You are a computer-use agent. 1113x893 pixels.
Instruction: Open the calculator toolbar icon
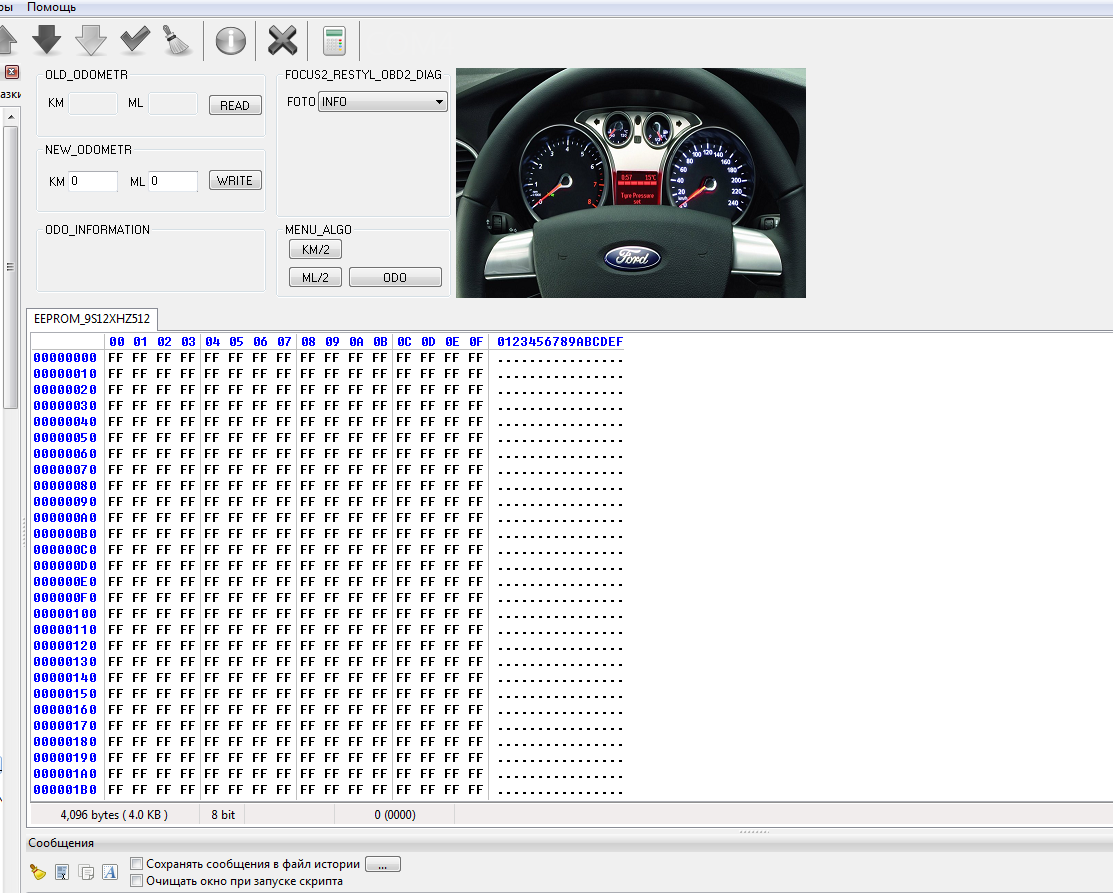[334, 41]
